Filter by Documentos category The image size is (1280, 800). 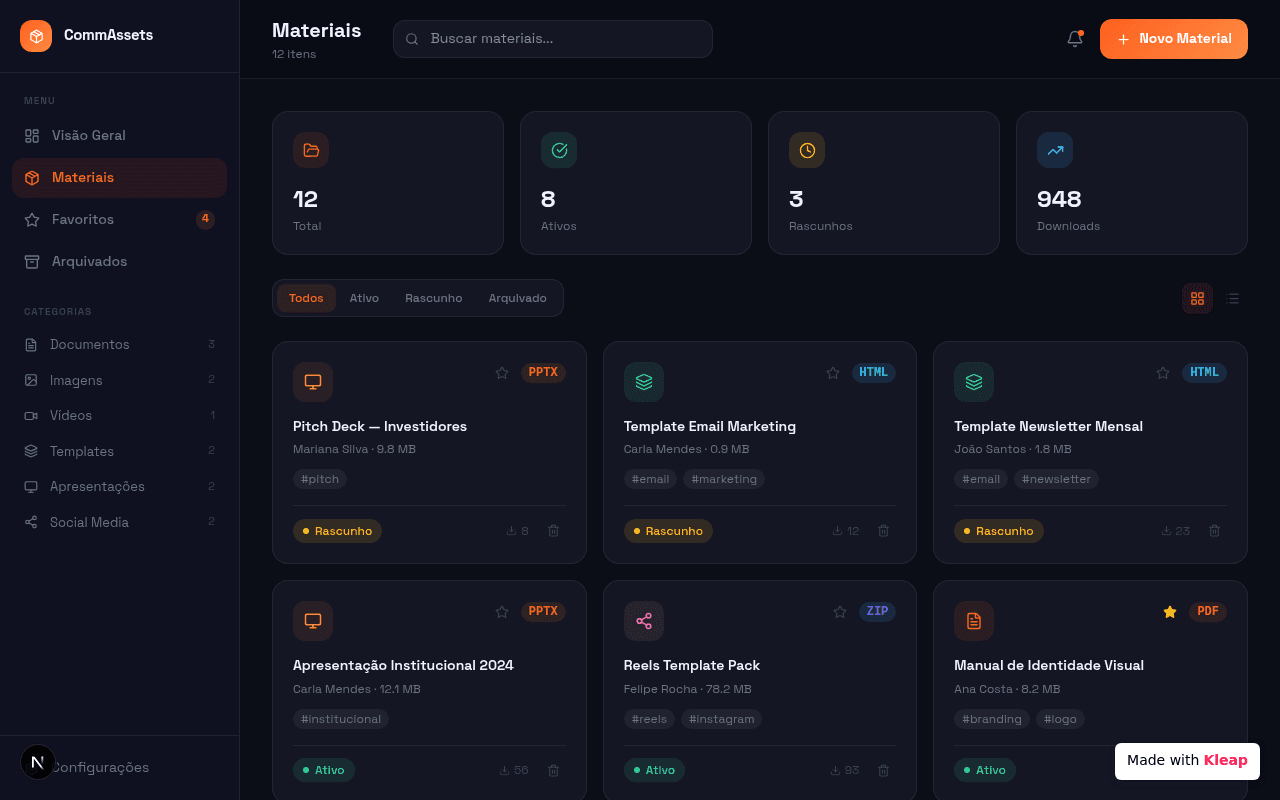click(120, 344)
